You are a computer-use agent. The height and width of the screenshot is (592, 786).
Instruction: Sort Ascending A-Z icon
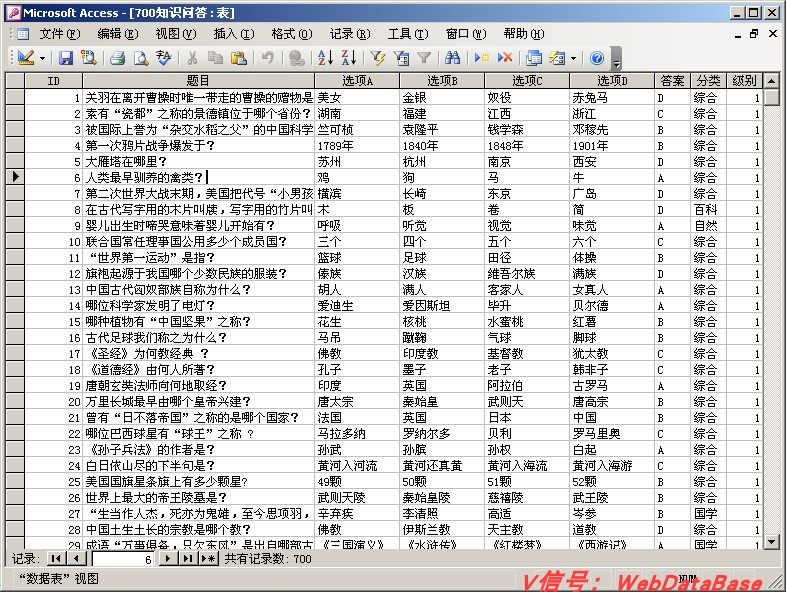[325, 58]
